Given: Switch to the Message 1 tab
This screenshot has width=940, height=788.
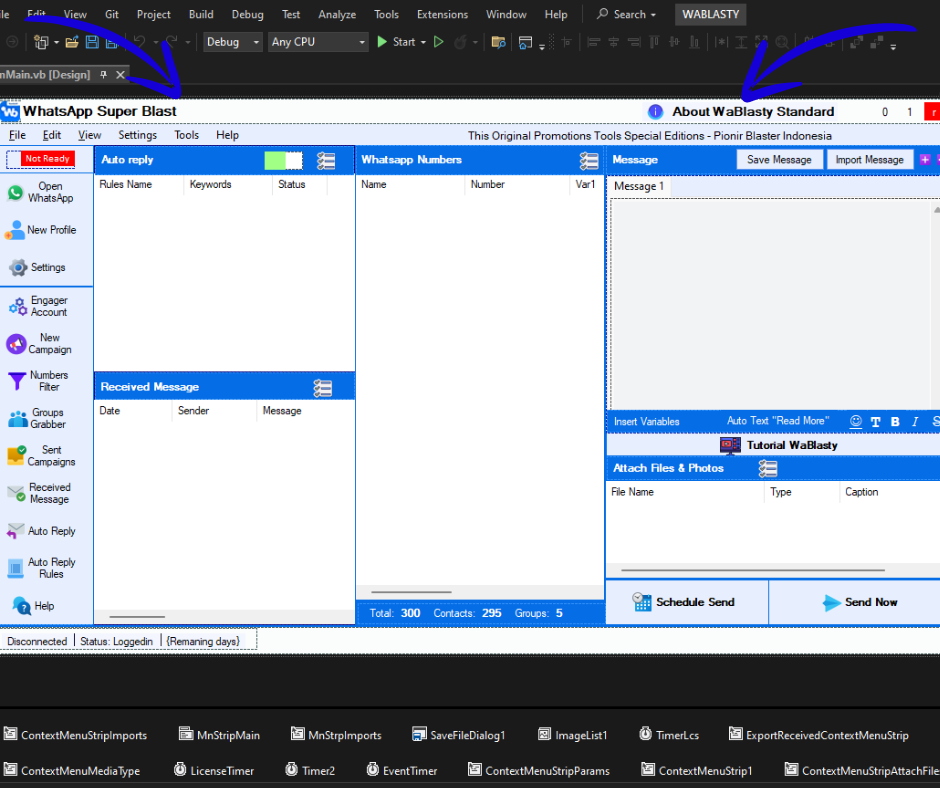Looking at the screenshot, I should [x=638, y=186].
